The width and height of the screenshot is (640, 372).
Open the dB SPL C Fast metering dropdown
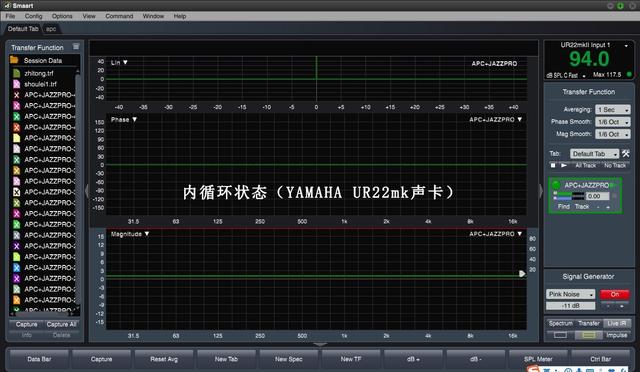(x=566, y=75)
